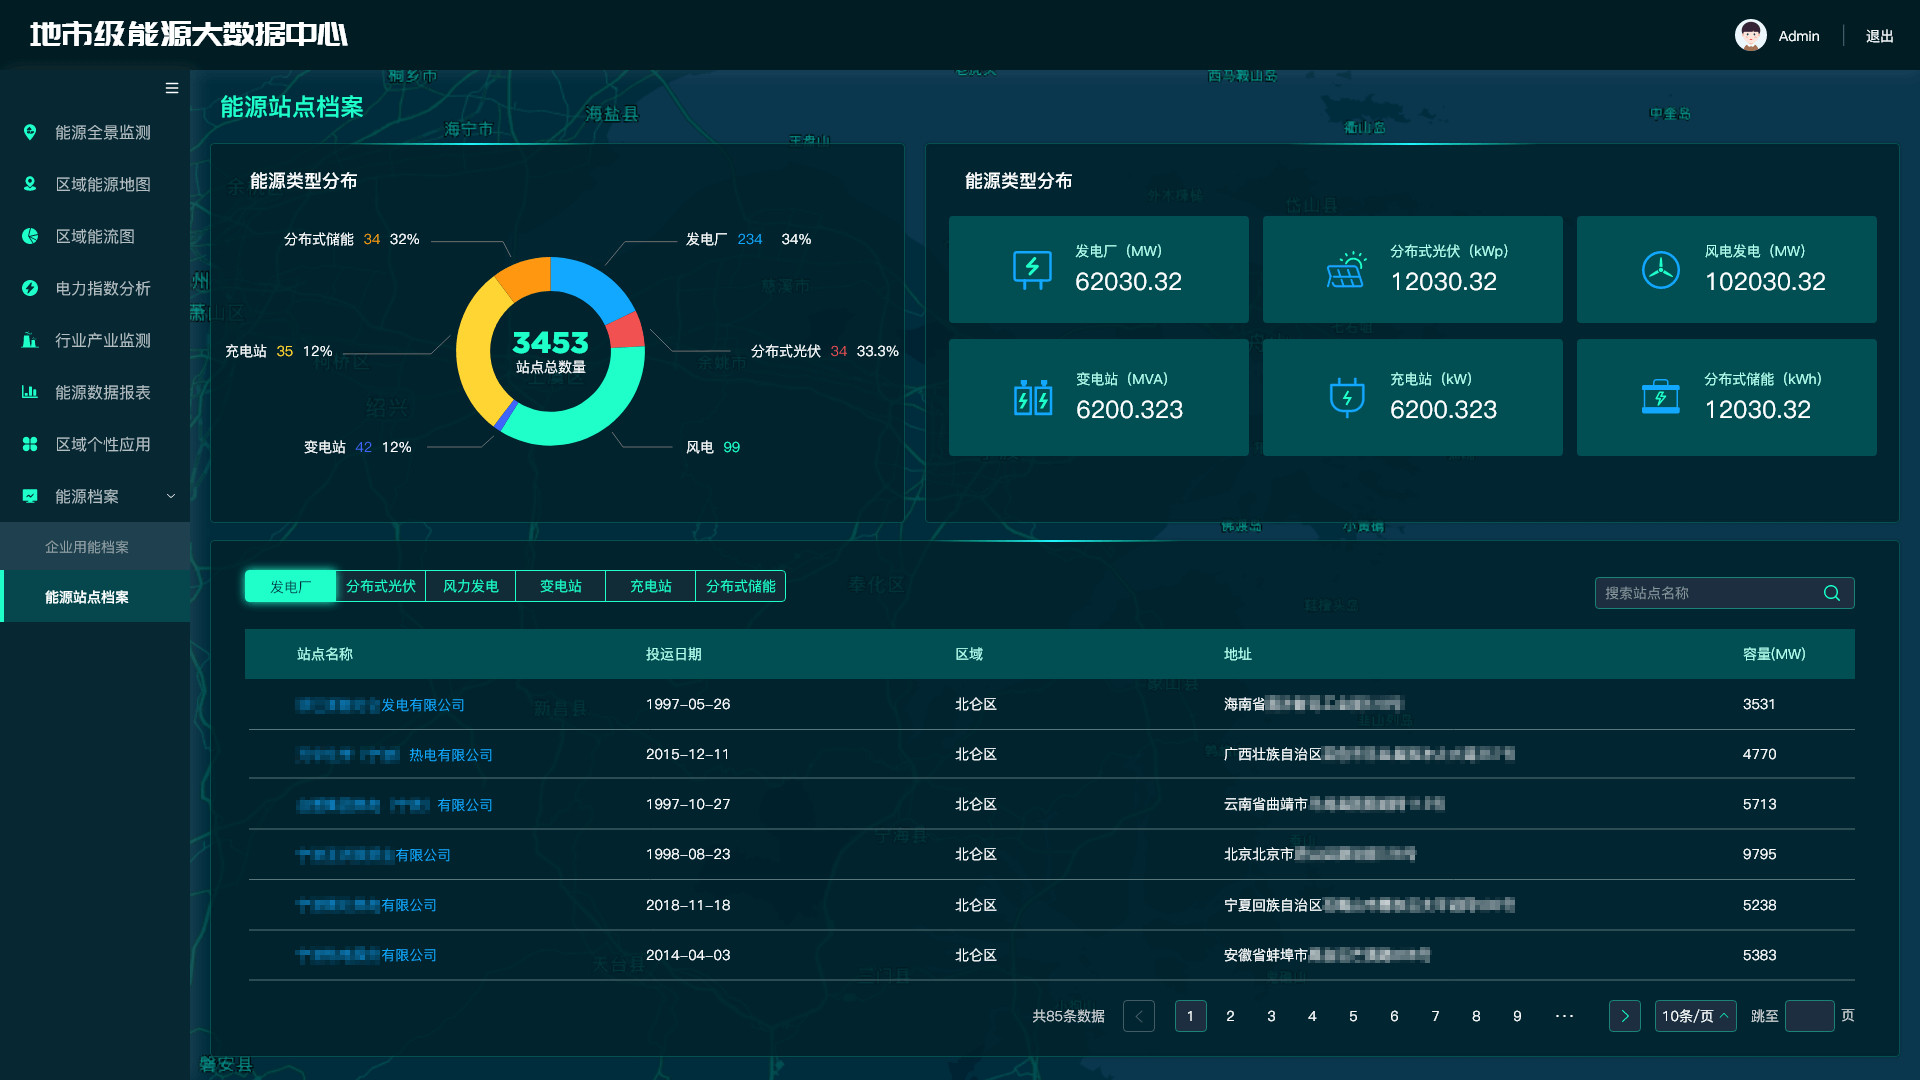The width and height of the screenshot is (1920, 1080).
Task: Go to next page with right arrow
Action: (x=1624, y=1016)
